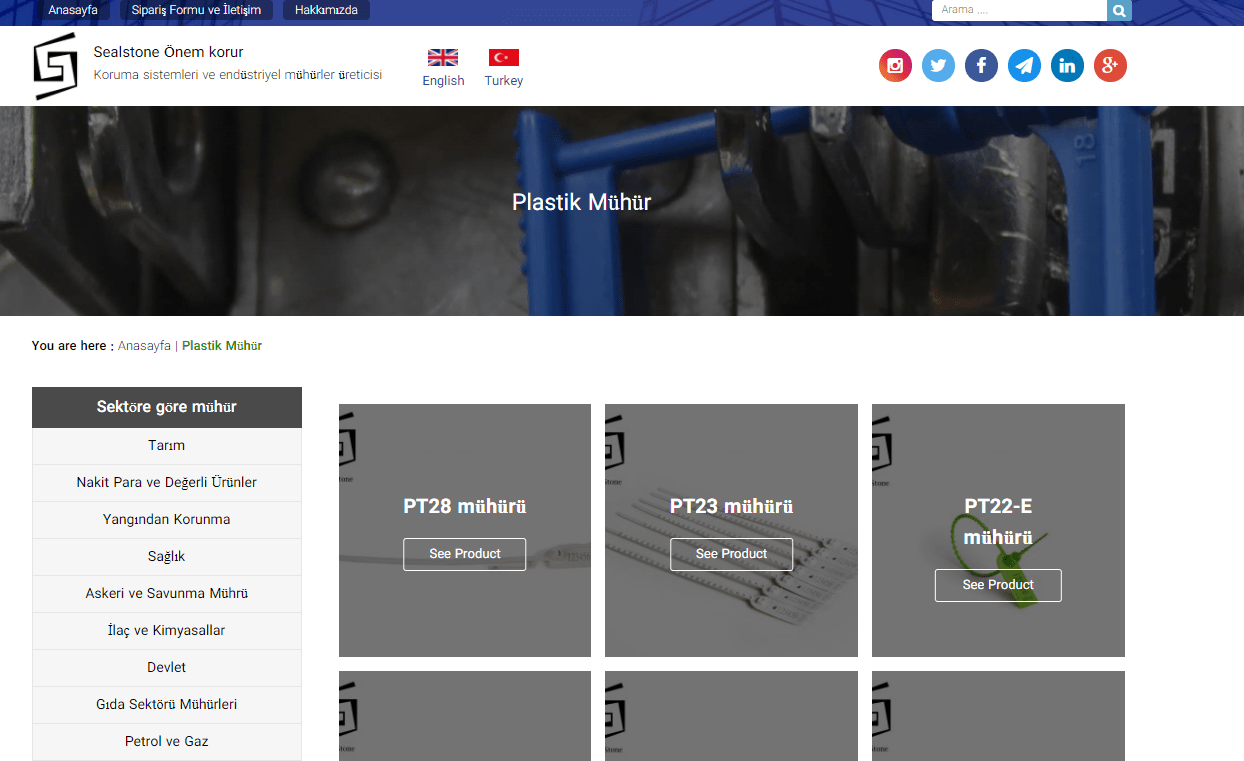The height and width of the screenshot is (761, 1244).
Task: Open the Hakkımızda menu item
Action: pyautogui.click(x=326, y=10)
